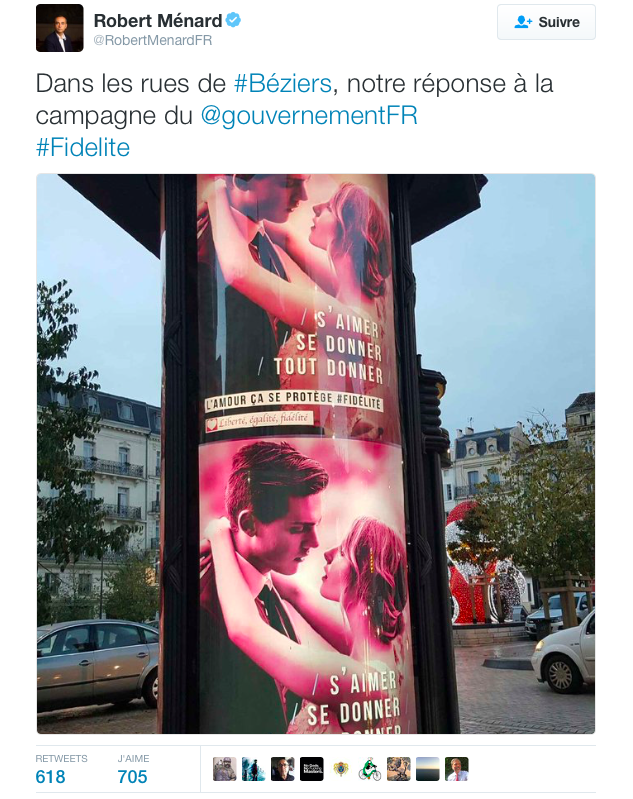This screenshot has height=799, width=633.
Task: Open Robert Ménard's profile picture
Action: click(x=60, y=28)
